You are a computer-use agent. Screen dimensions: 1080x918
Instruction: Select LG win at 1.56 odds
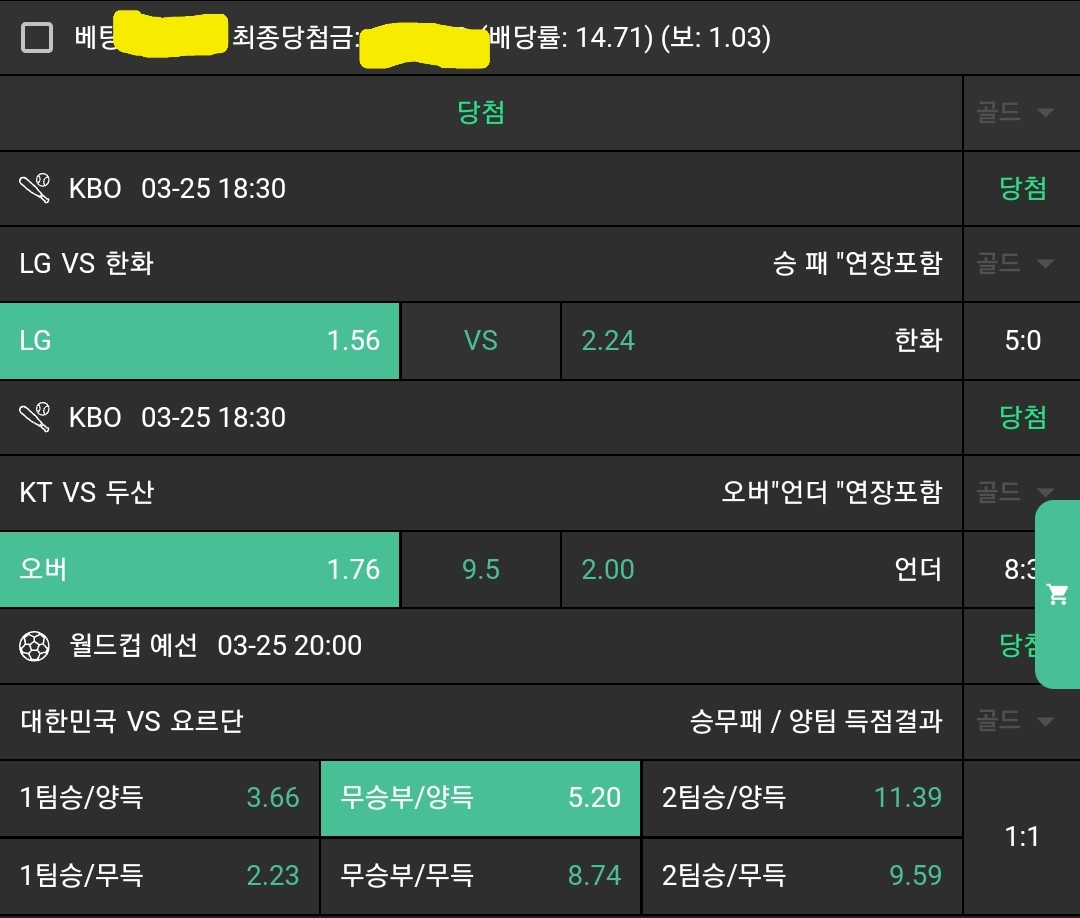(x=200, y=341)
